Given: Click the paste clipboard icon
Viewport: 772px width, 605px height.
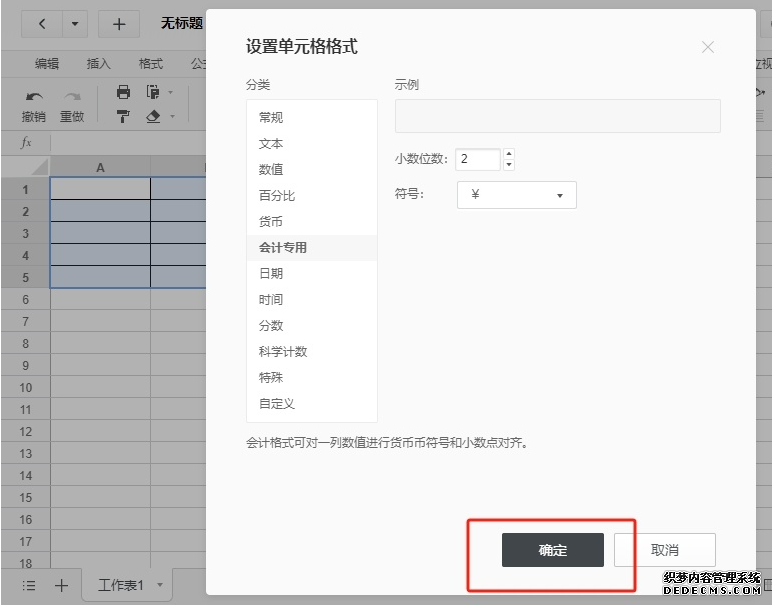Looking at the screenshot, I should pyautogui.click(x=153, y=92).
